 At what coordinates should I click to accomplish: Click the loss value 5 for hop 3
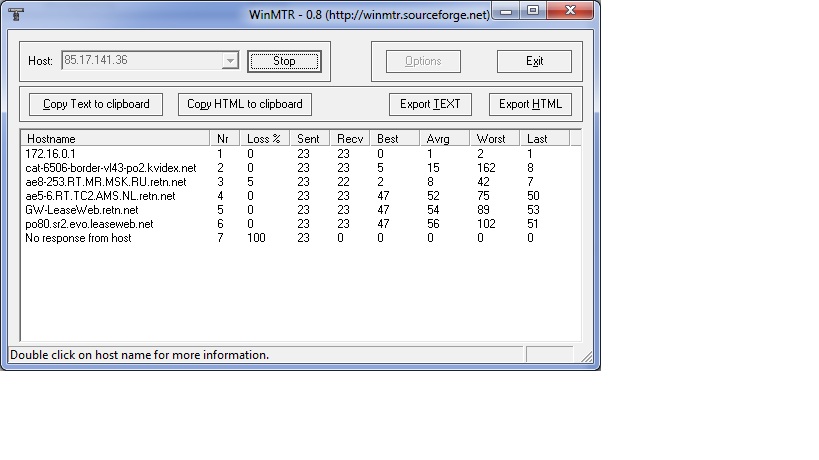pyautogui.click(x=250, y=182)
